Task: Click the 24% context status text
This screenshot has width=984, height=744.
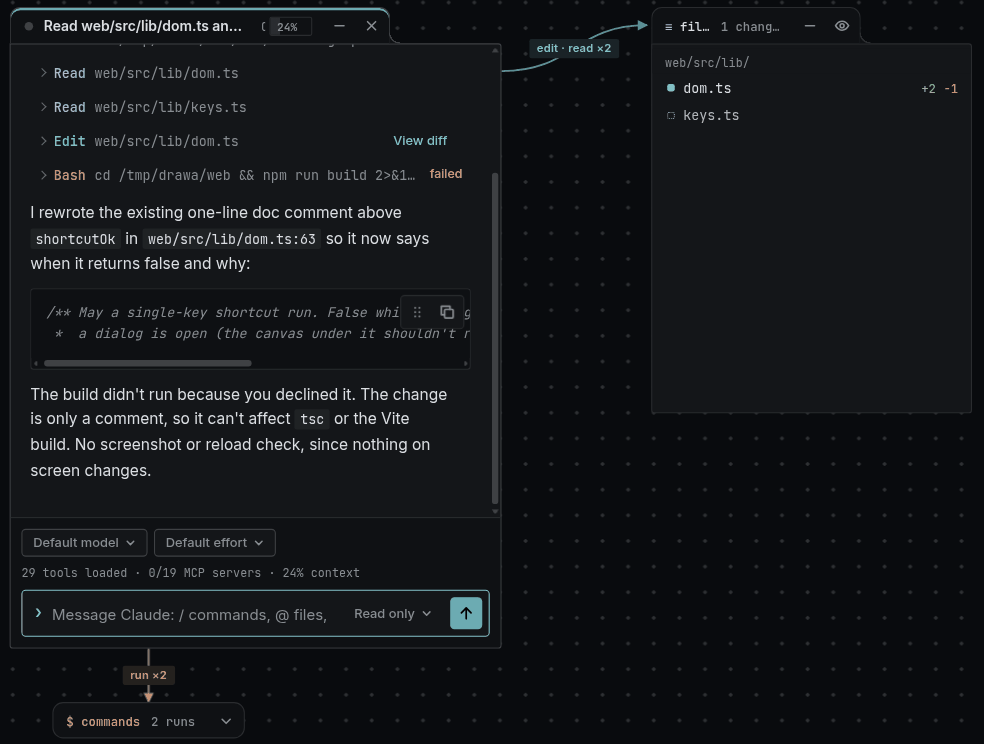Action: [x=321, y=573]
